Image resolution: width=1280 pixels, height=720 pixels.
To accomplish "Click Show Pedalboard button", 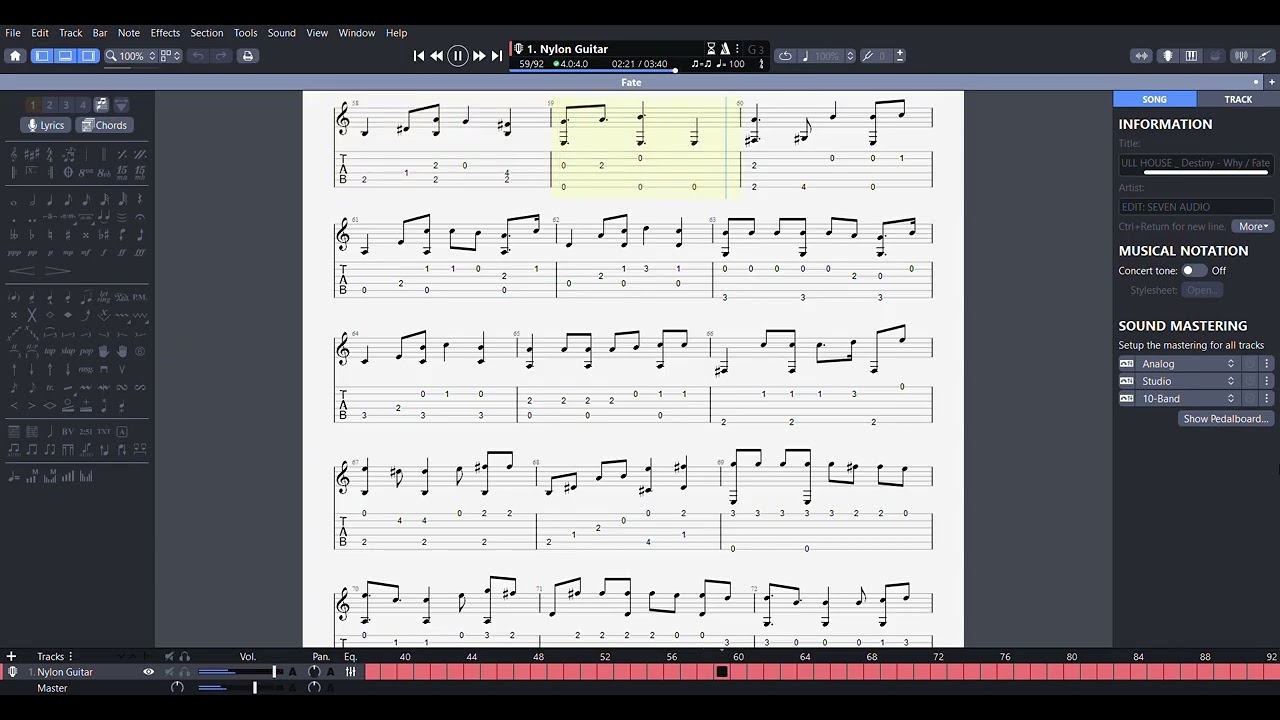I will (x=1225, y=419).
